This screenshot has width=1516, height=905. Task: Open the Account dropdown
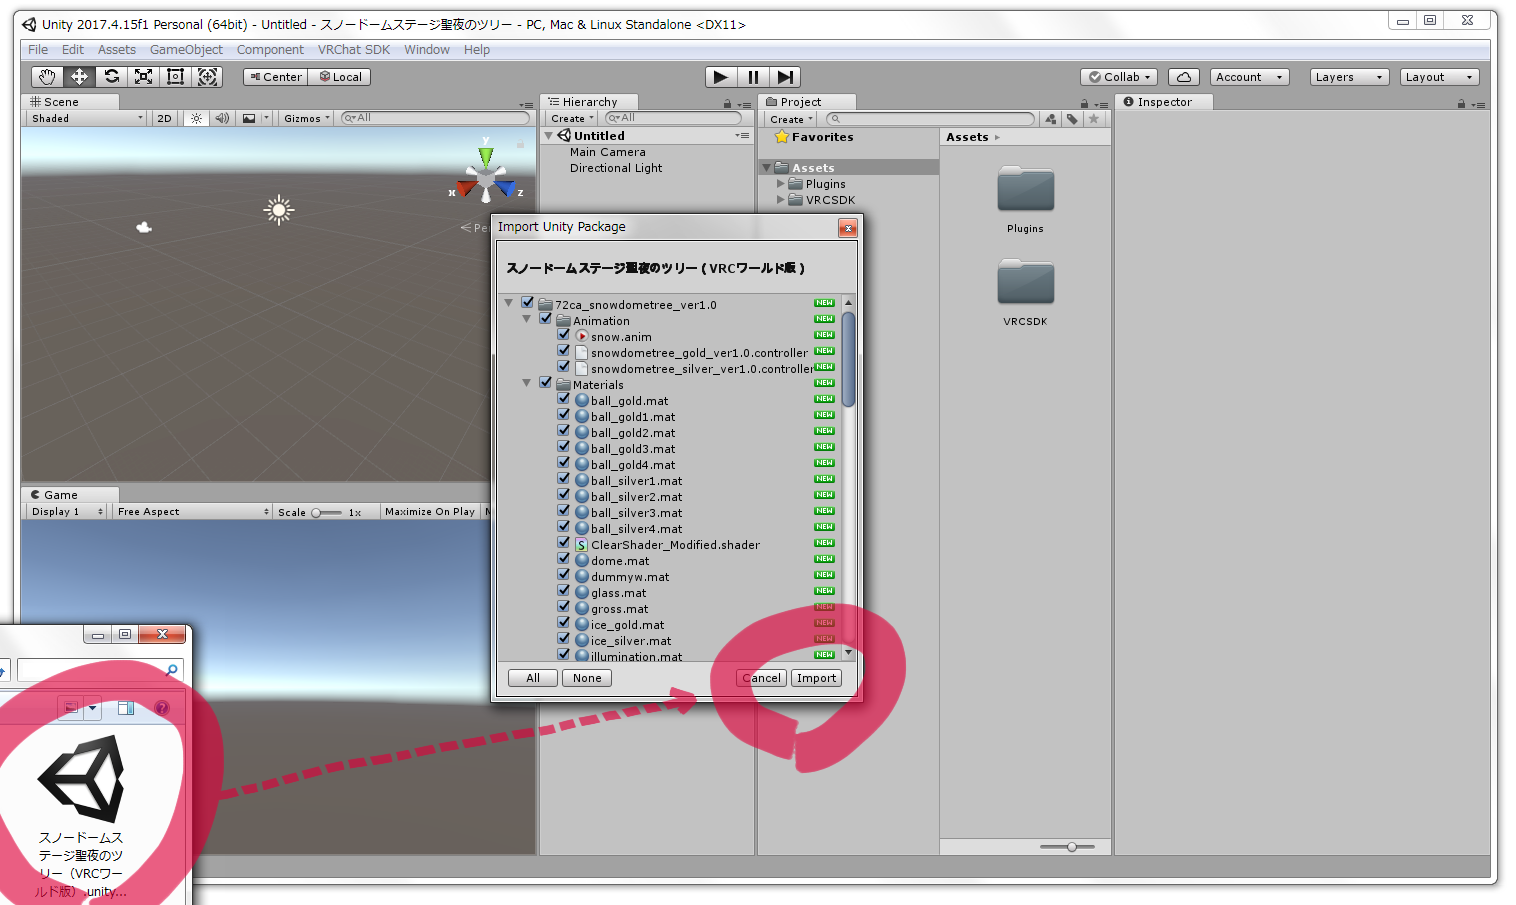[x=1249, y=77]
